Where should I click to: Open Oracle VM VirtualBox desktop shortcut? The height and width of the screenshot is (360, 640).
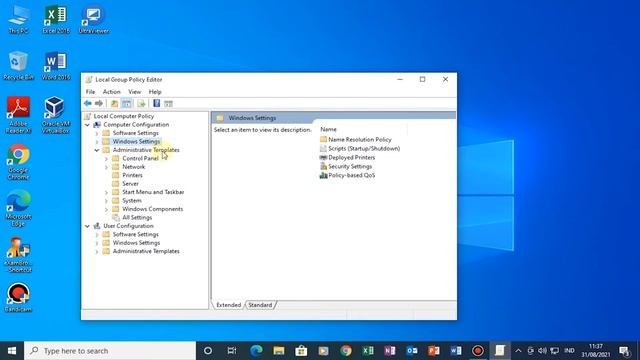point(55,115)
